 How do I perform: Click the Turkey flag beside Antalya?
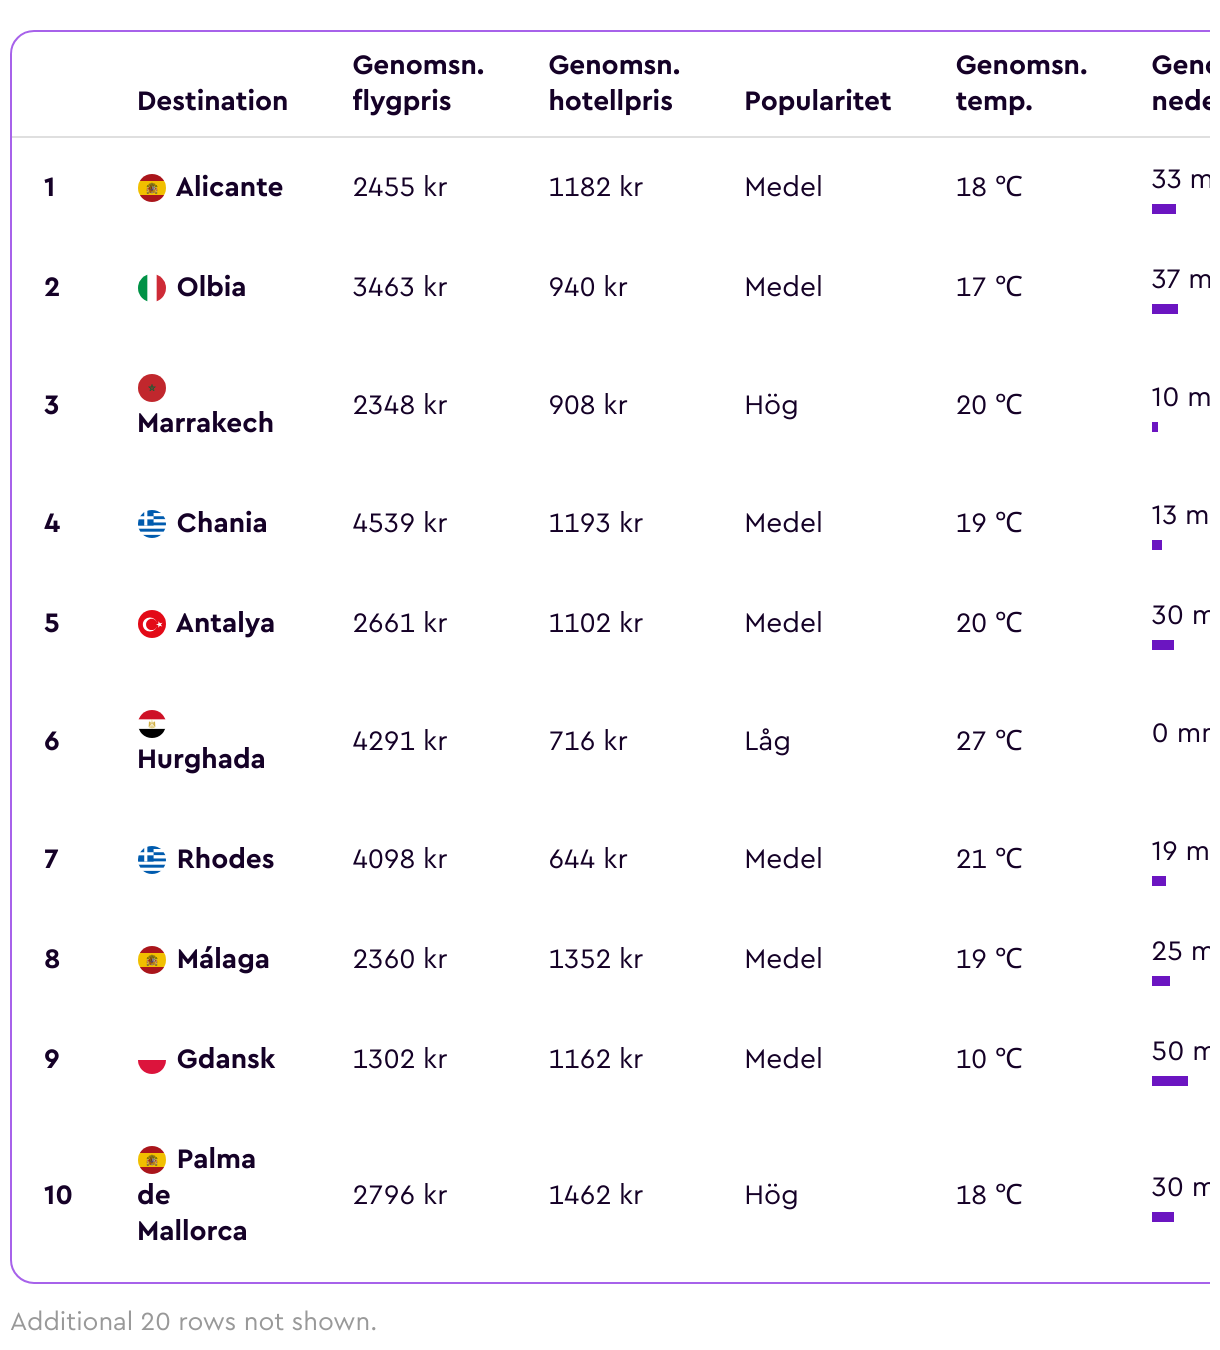click(x=152, y=623)
